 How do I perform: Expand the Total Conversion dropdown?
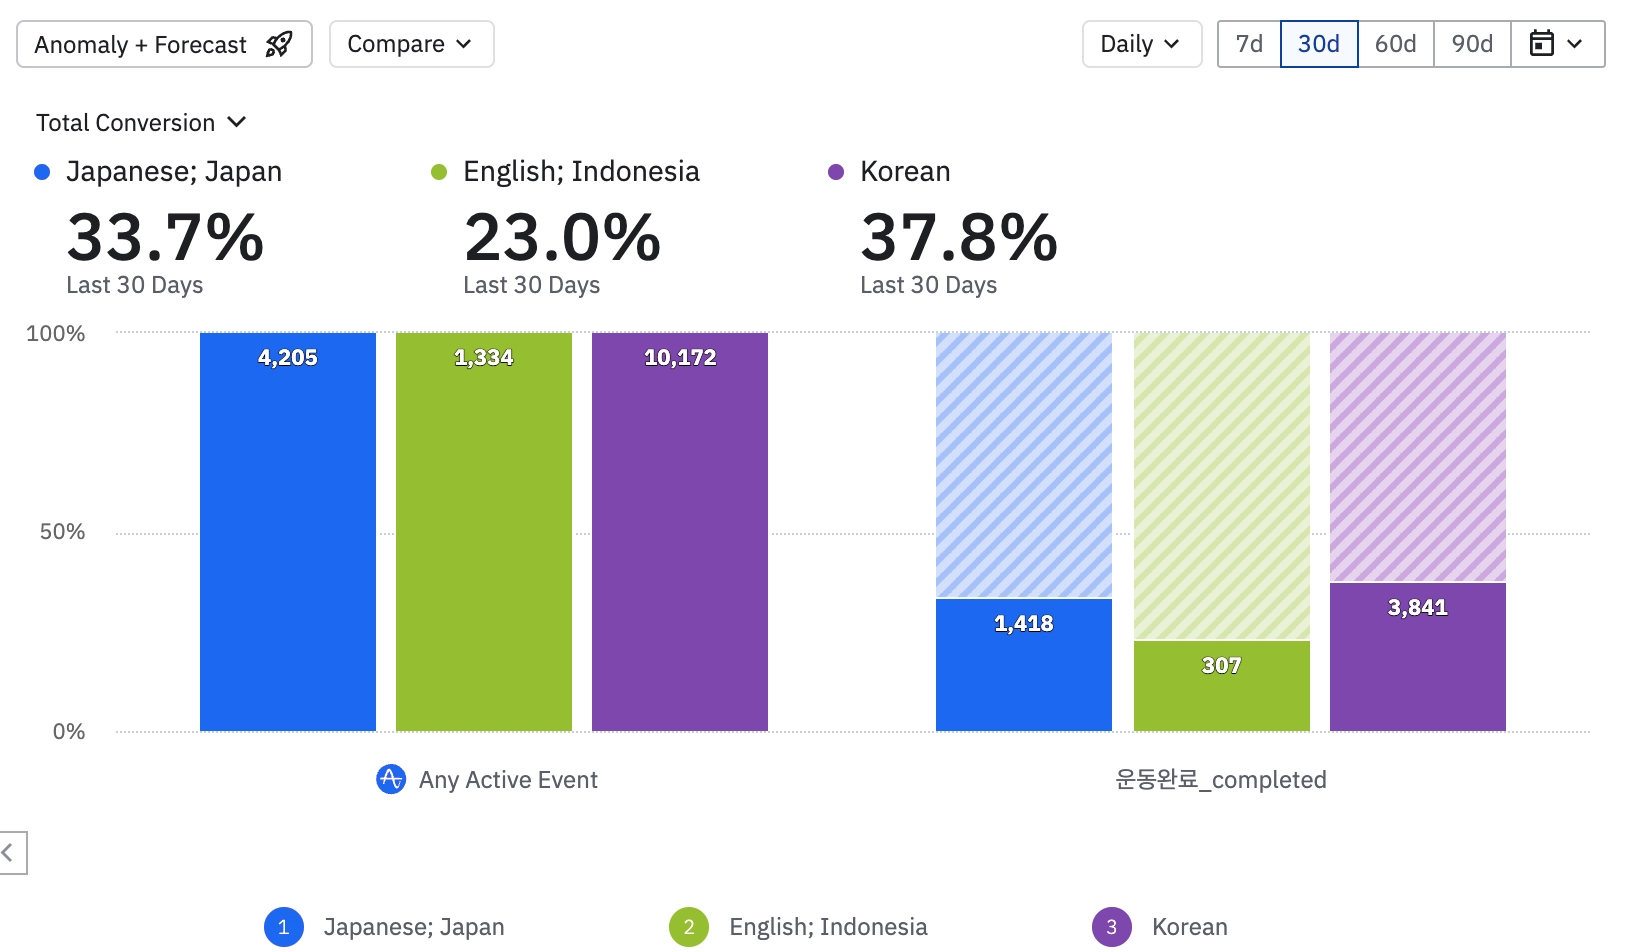pos(141,123)
